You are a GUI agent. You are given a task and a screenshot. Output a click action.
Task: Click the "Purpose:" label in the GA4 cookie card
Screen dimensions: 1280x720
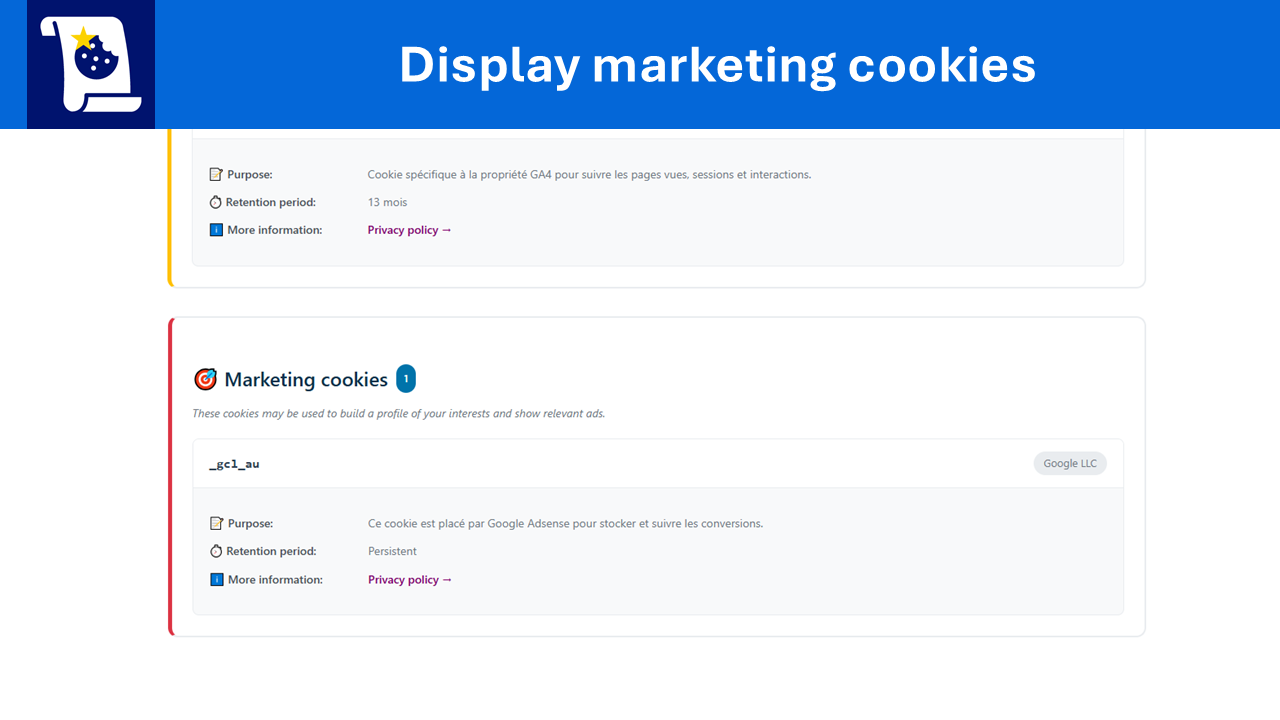250,174
